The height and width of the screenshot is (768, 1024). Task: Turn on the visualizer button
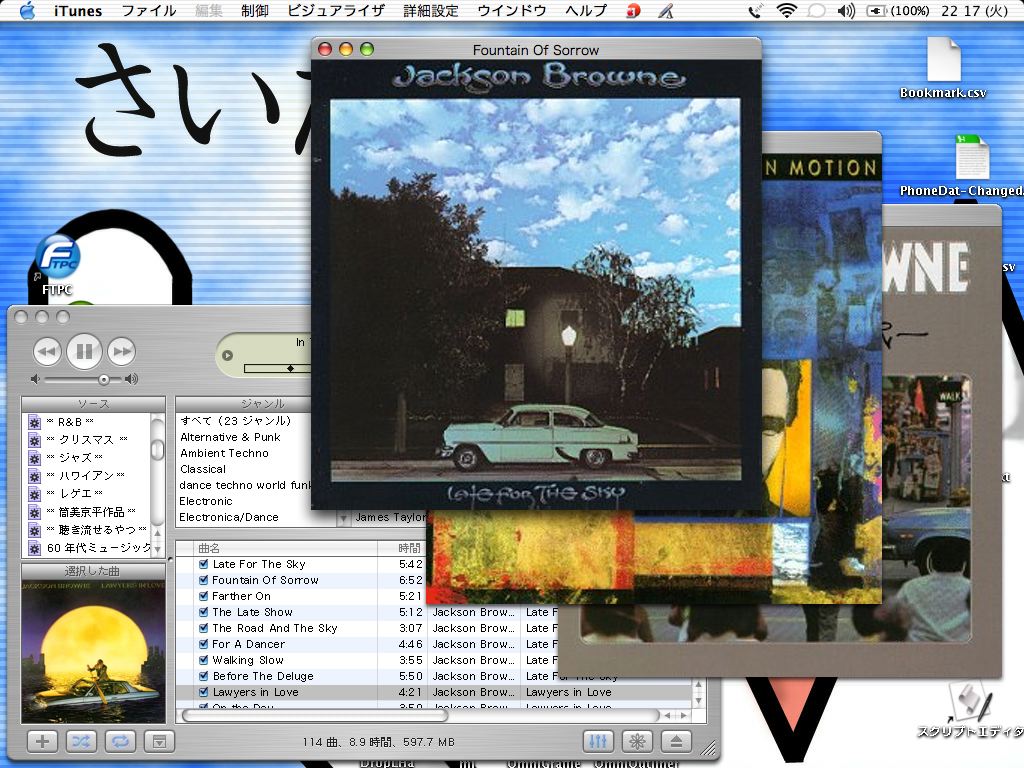(637, 741)
